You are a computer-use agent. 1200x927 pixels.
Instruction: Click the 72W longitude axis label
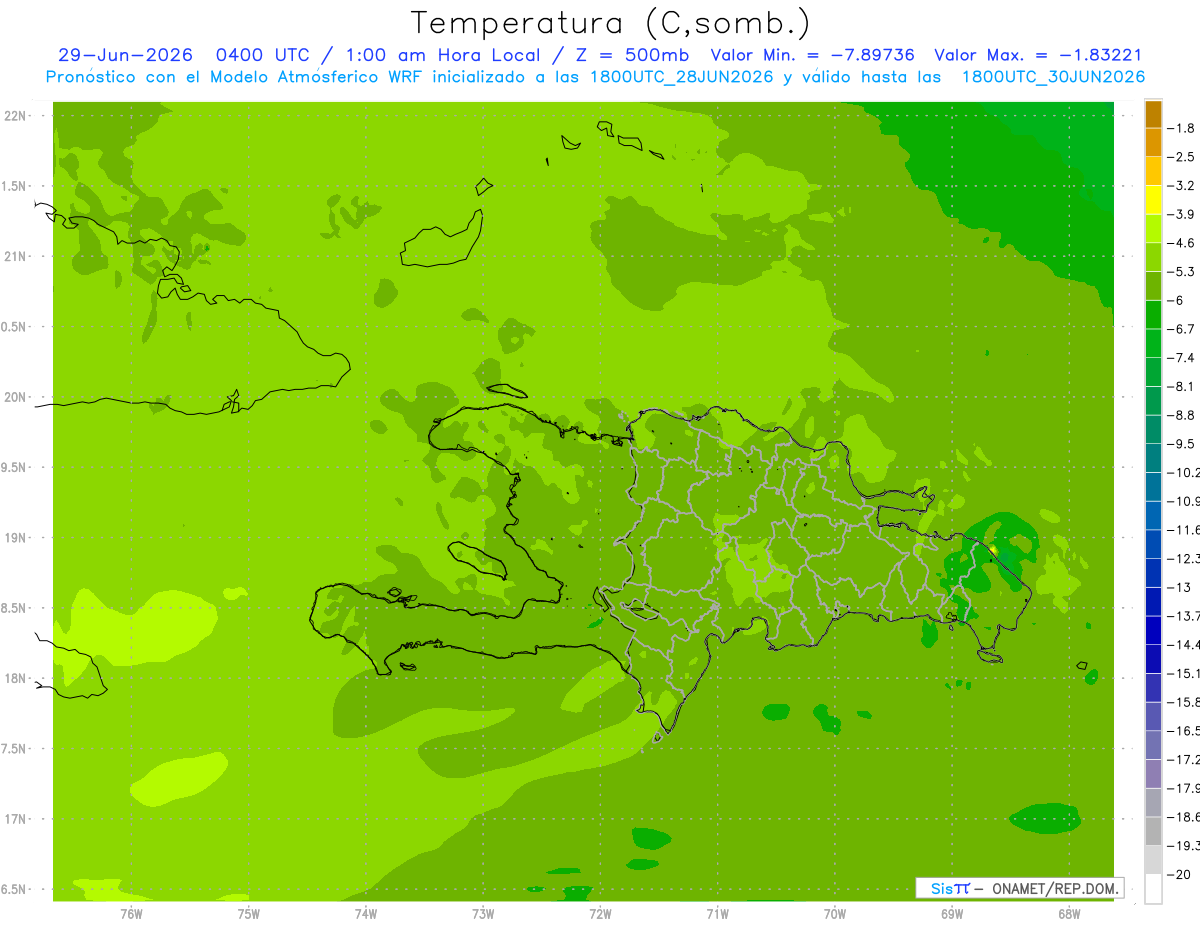[x=600, y=913]
